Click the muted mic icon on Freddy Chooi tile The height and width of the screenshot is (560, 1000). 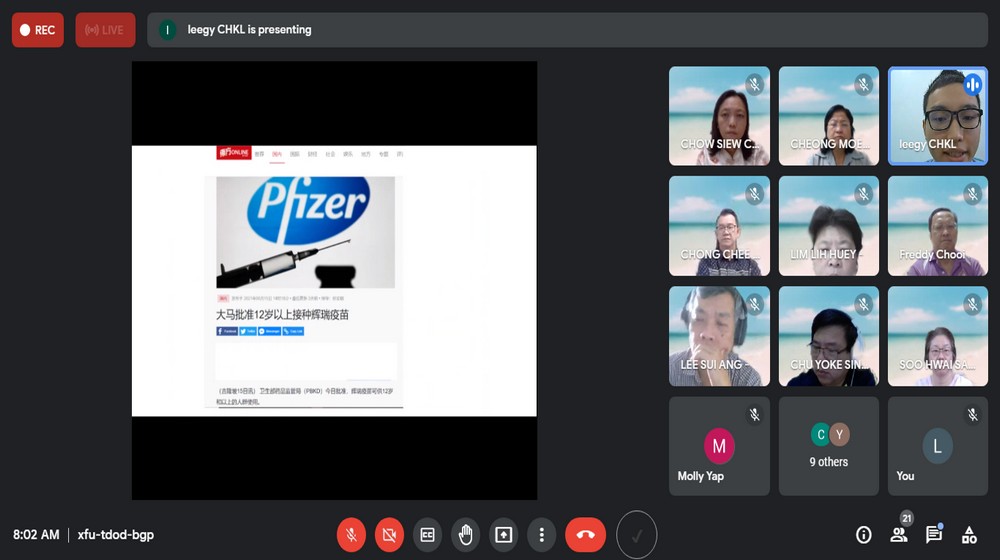[973, 194]
